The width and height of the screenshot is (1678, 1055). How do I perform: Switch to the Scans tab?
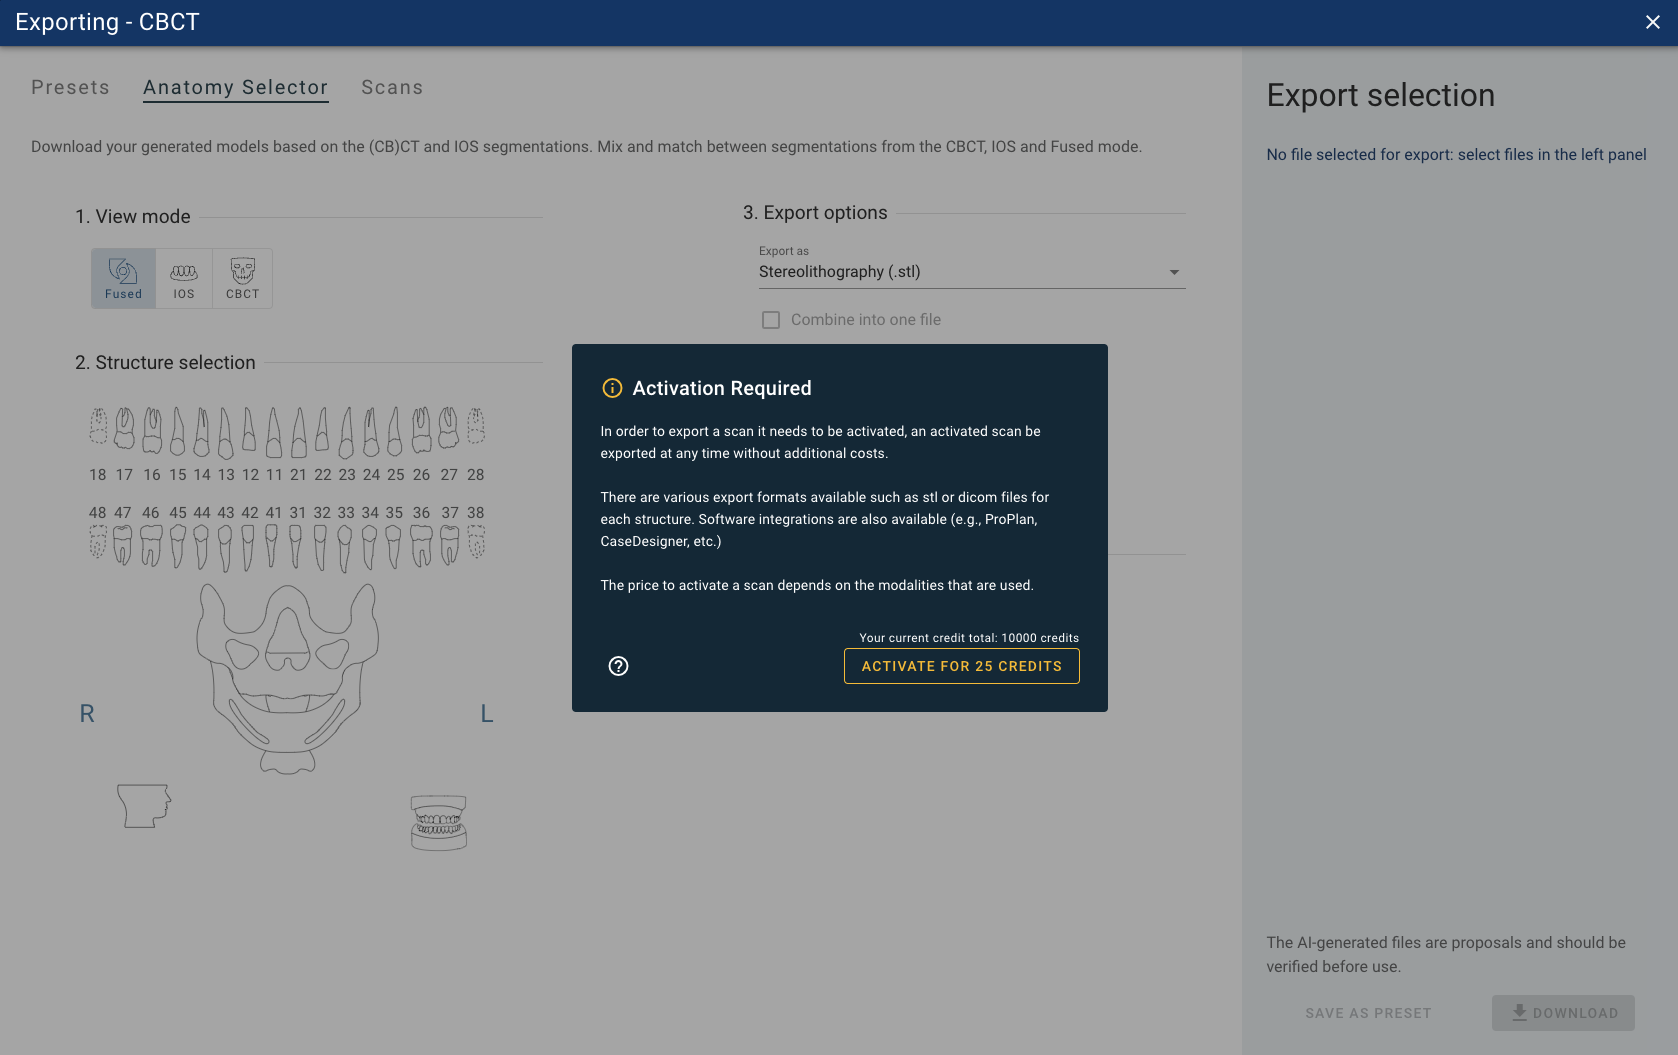pyautogui.click(x=392, y=88)
